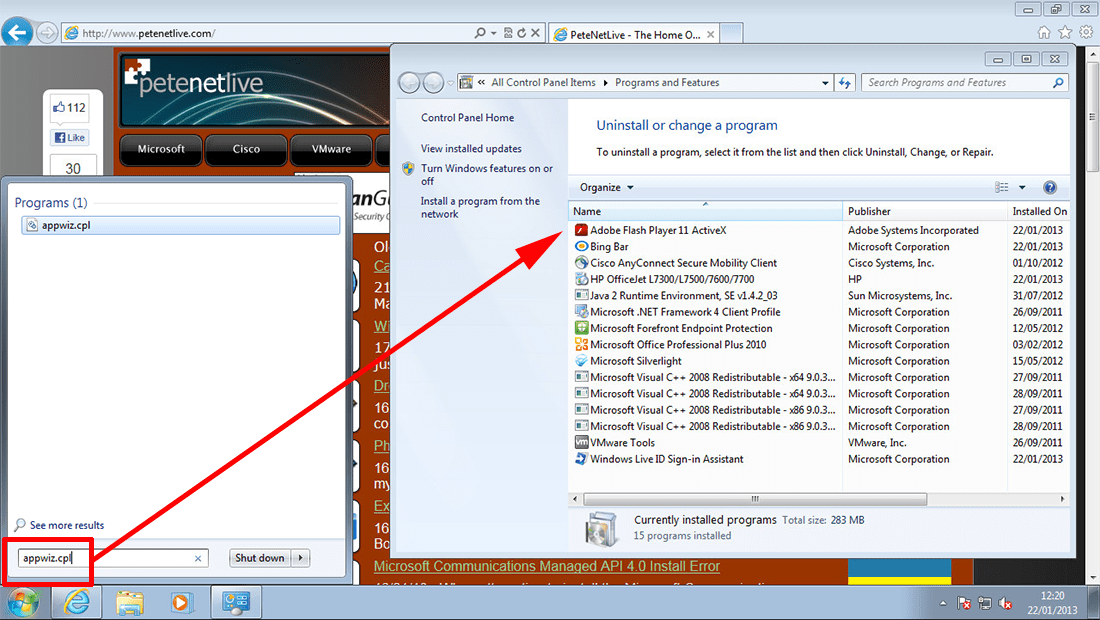Open the volume icon in the system tray
This screenshot has height=620, width=1100.
point(1005,603)
